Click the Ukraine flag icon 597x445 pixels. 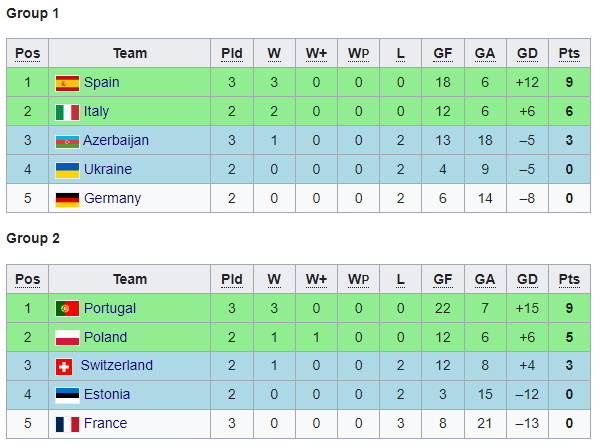pos(67,170)
